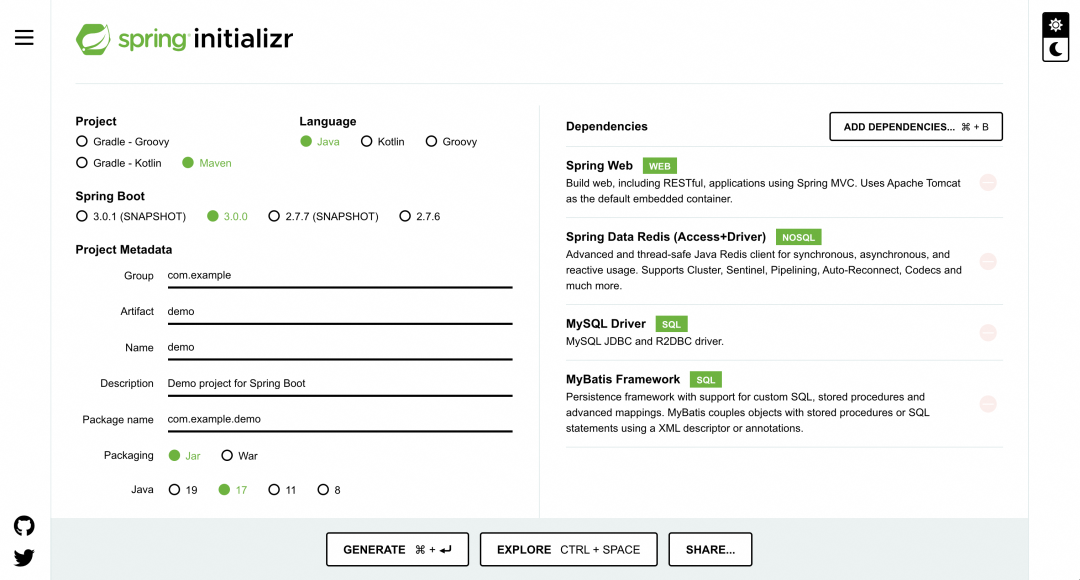The height and width of the screenshot is (580, 1080).
Task: Remove Spring Web dependency minus icon
Action: 988,182
